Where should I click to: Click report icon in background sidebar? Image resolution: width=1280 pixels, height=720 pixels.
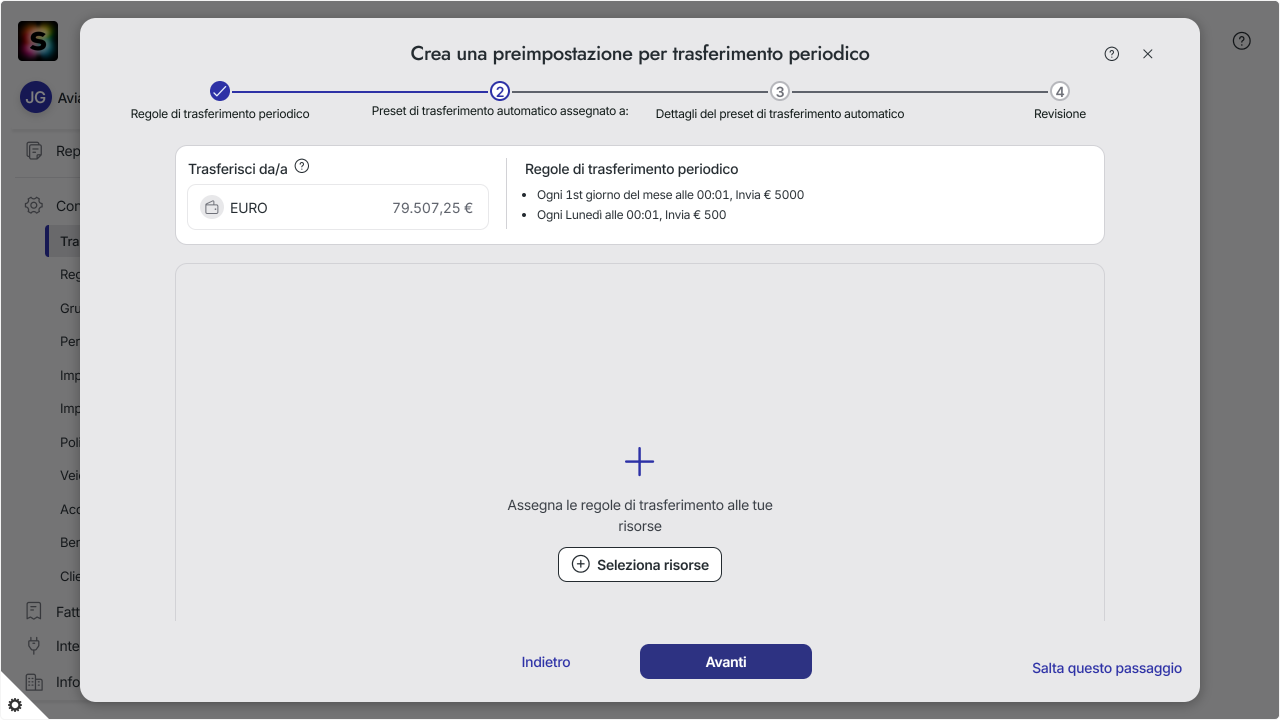pos(34,151)
